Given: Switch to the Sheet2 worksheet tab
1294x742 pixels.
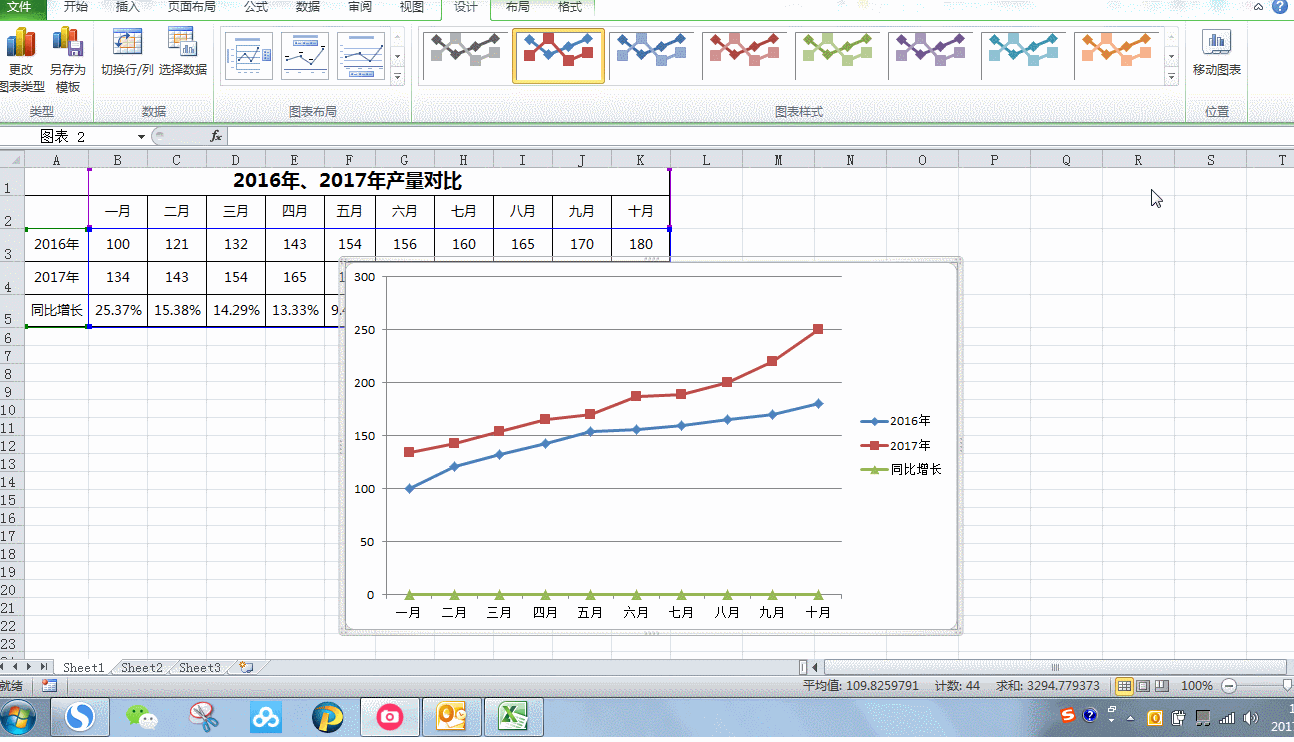Looking at the screenshot, I should click(142, 667).
